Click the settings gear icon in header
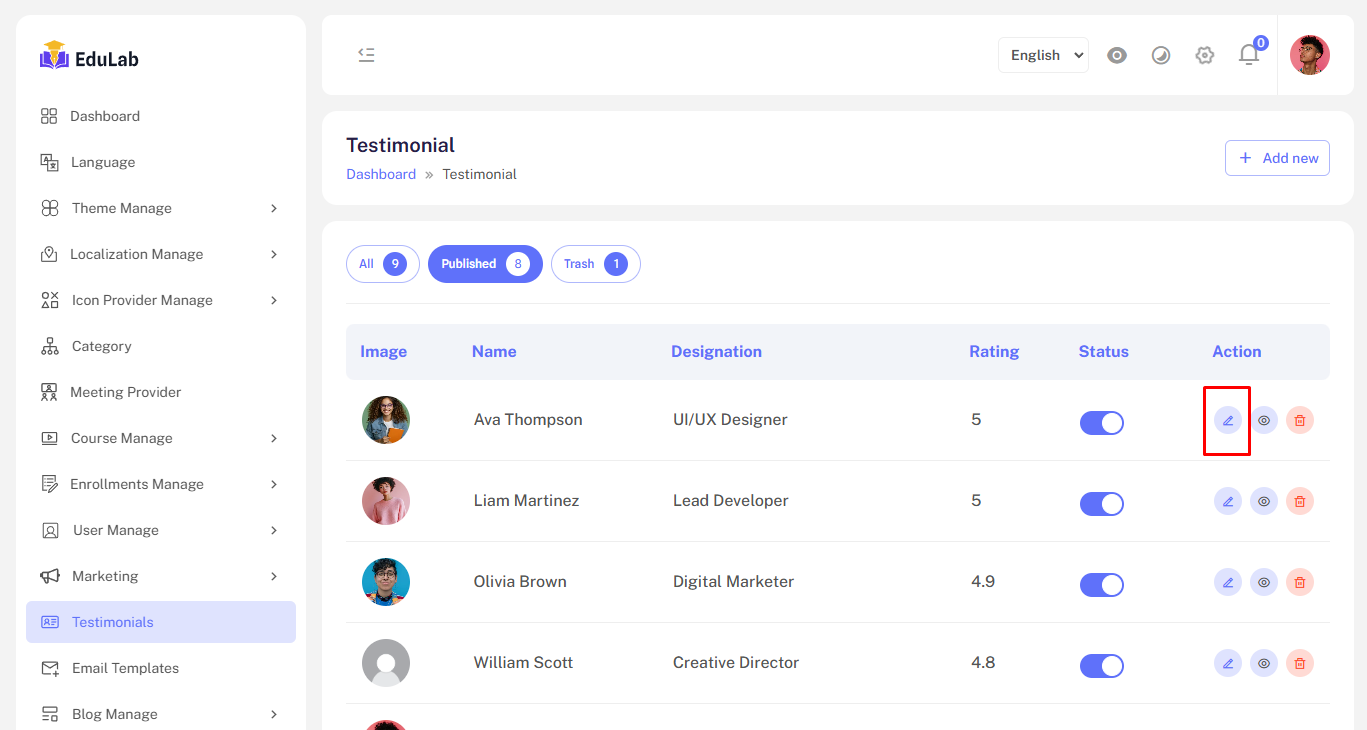Viewport: 1367px width, 730px height. [1204, 55]
